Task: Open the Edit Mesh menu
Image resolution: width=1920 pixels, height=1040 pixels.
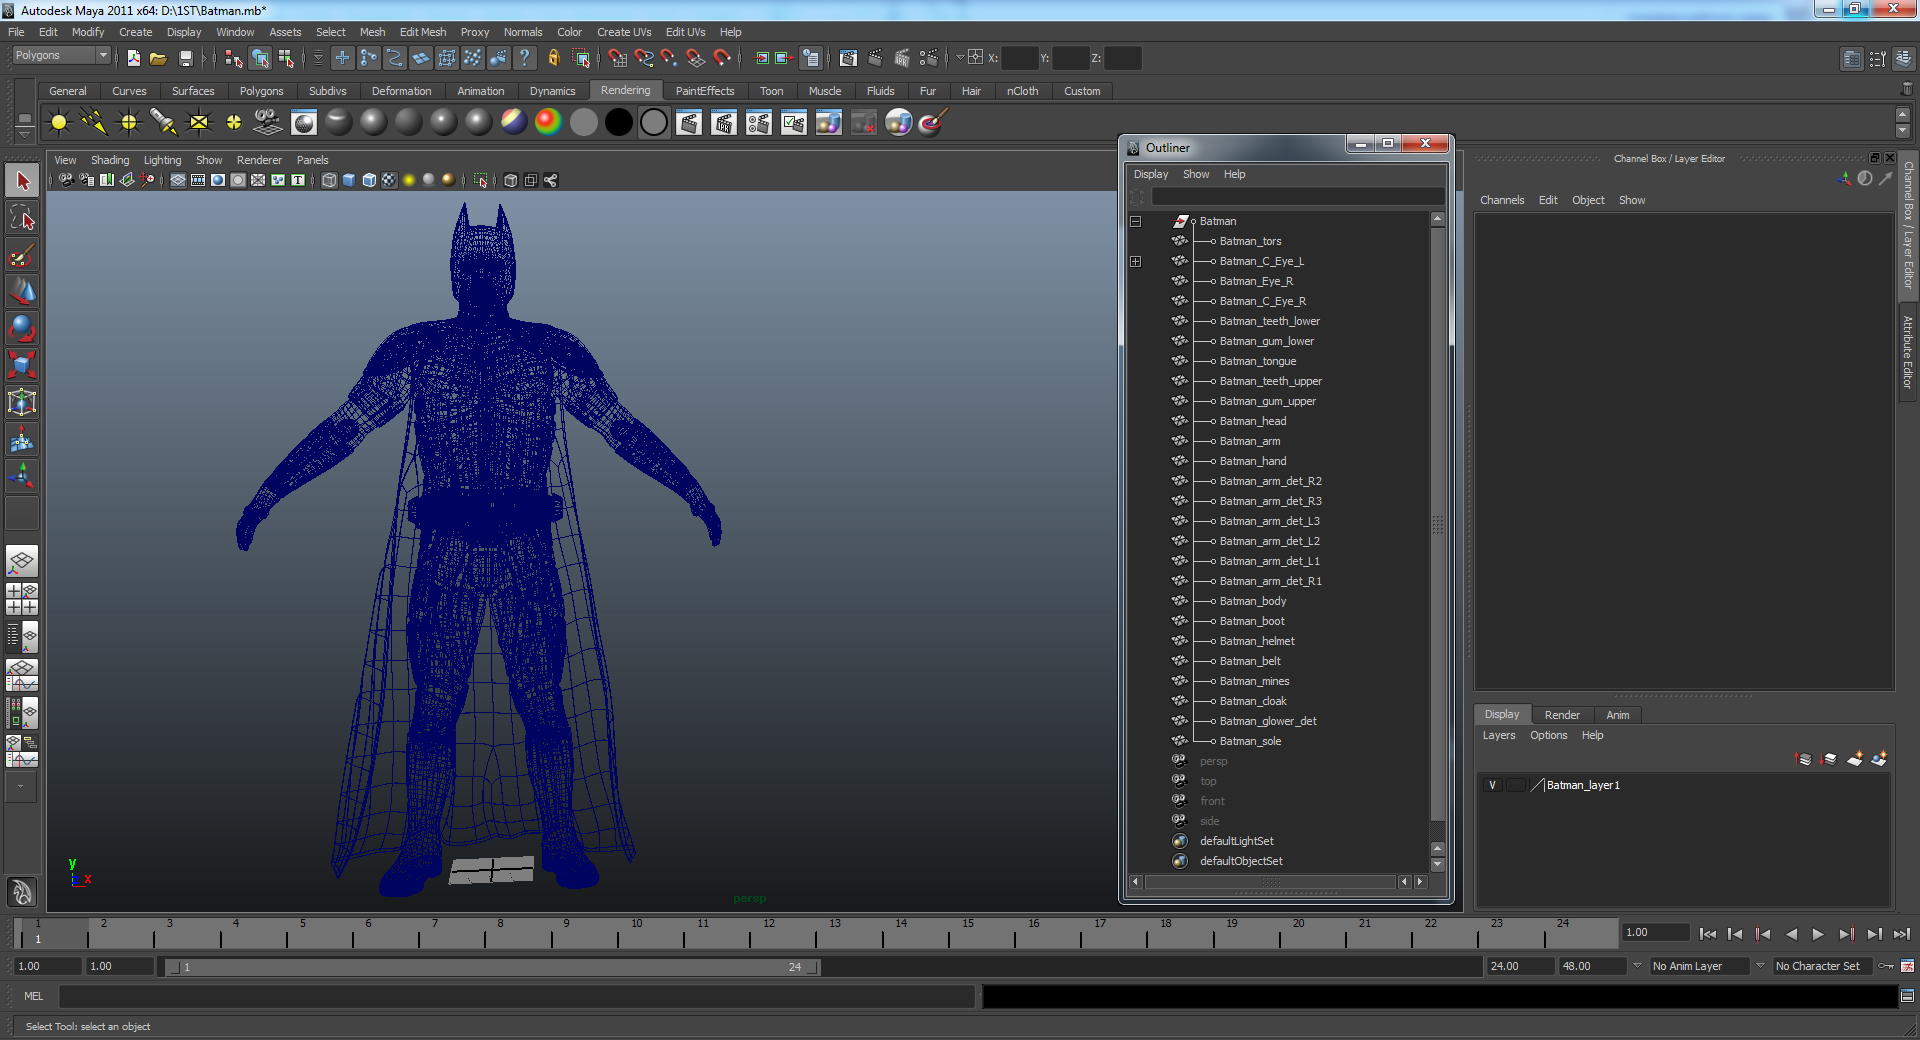Action: (x=423, y=32)
